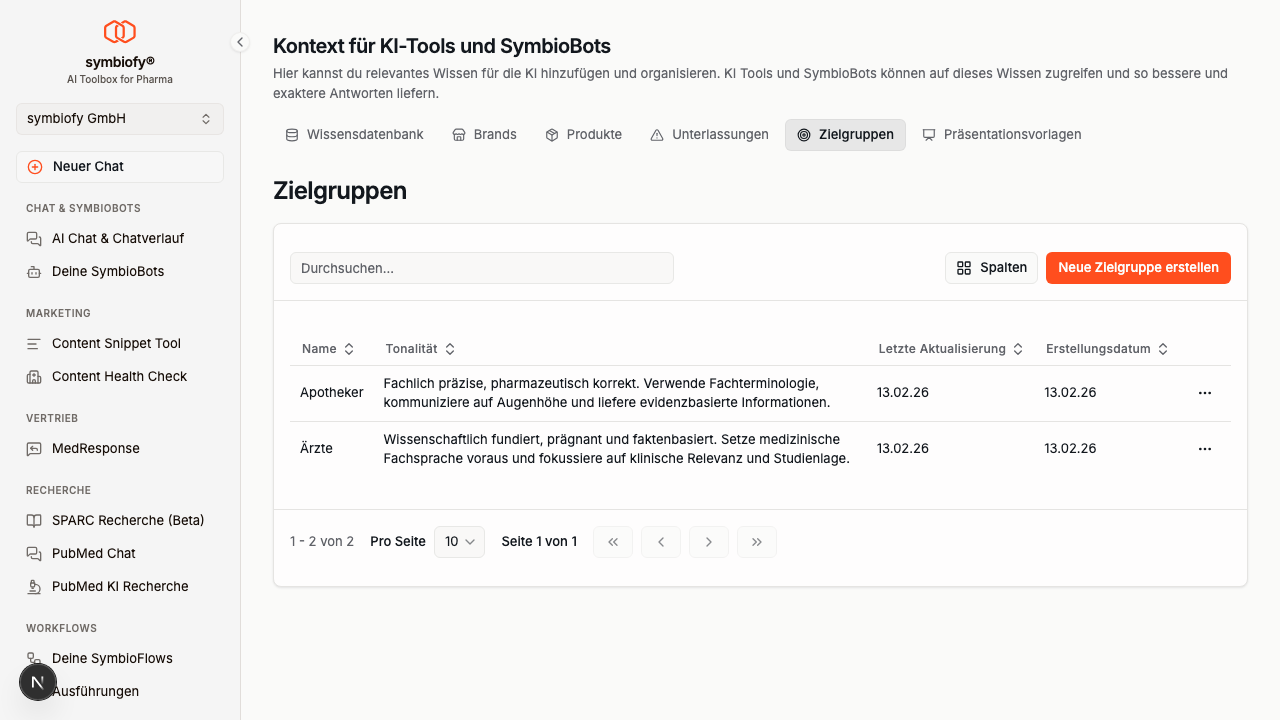This screenshot has width=1280, height=720.
Task: Open the three-dot menu for Apotheker
Action: tap(1204, 393)
